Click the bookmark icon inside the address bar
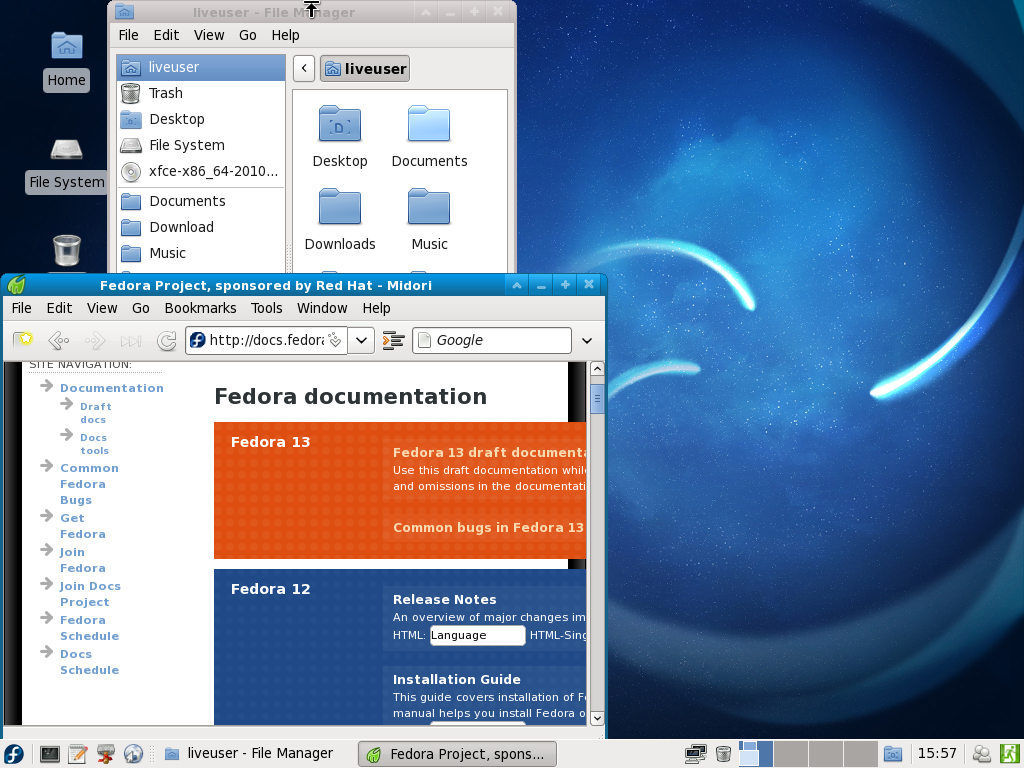Screen dimensions: 1024x768 click(335, 340)
